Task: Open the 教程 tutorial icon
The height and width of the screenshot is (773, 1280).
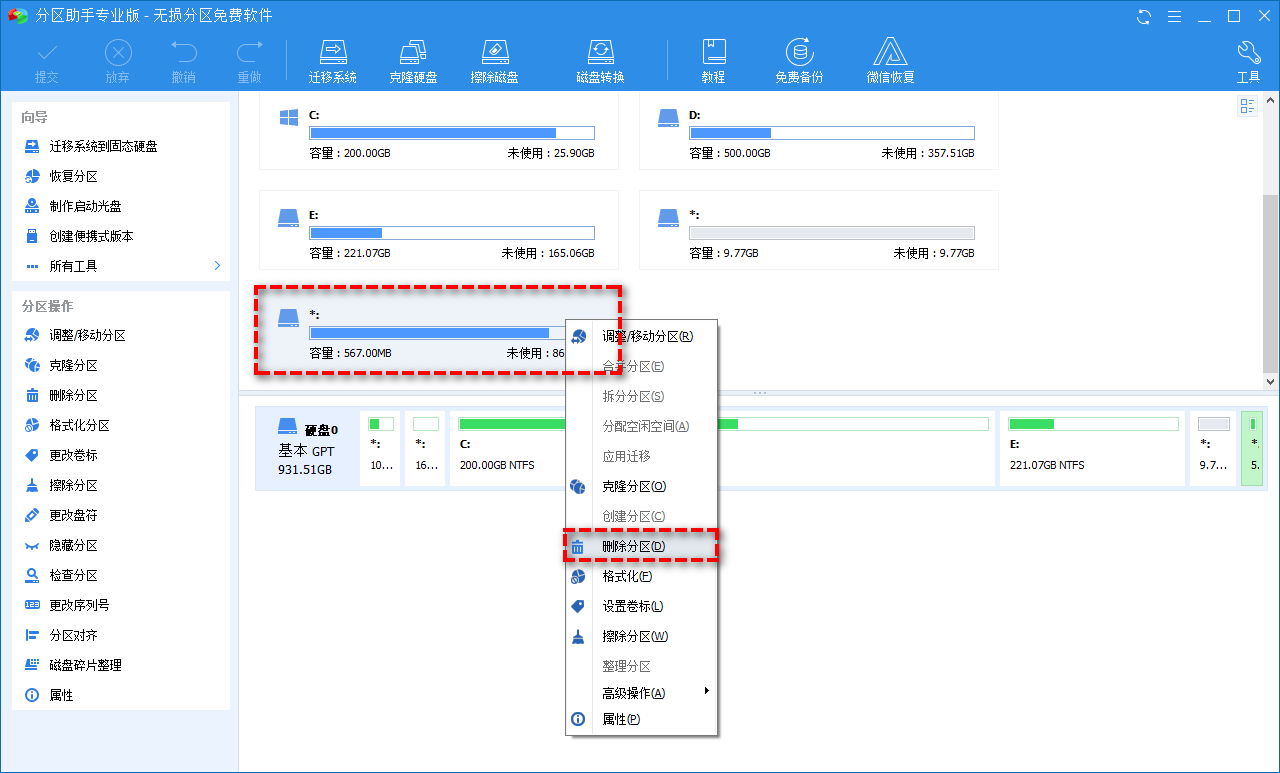Action: pyautogui.click(x=713, y=60)
